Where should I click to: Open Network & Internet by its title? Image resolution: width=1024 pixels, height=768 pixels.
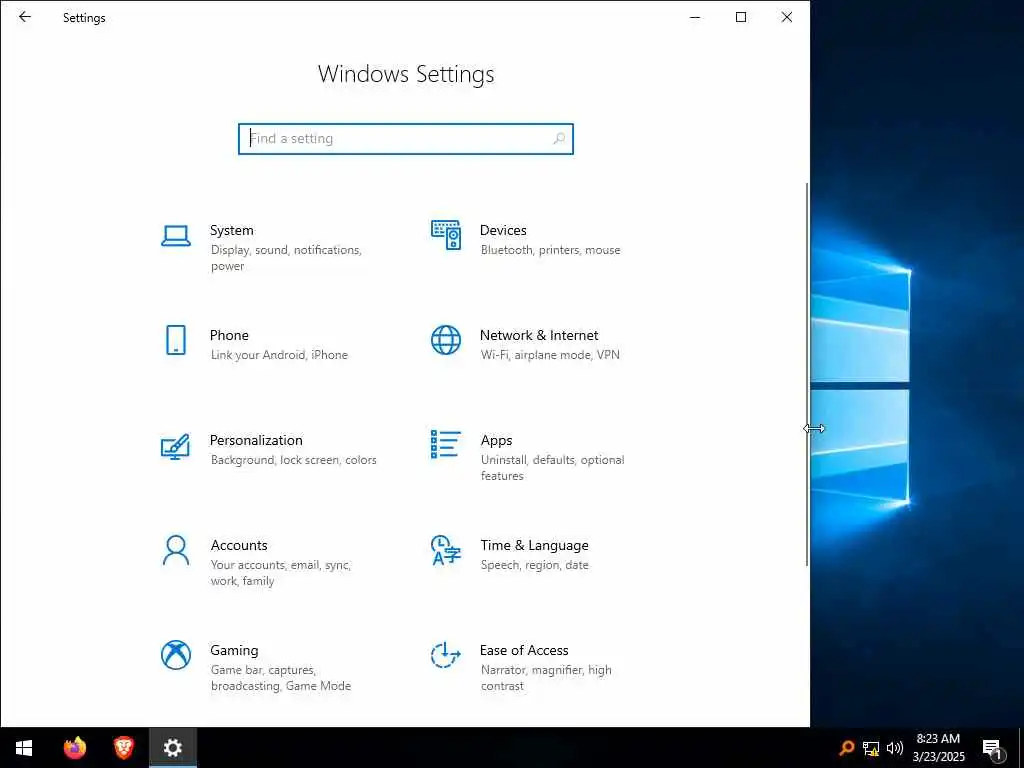539,335
